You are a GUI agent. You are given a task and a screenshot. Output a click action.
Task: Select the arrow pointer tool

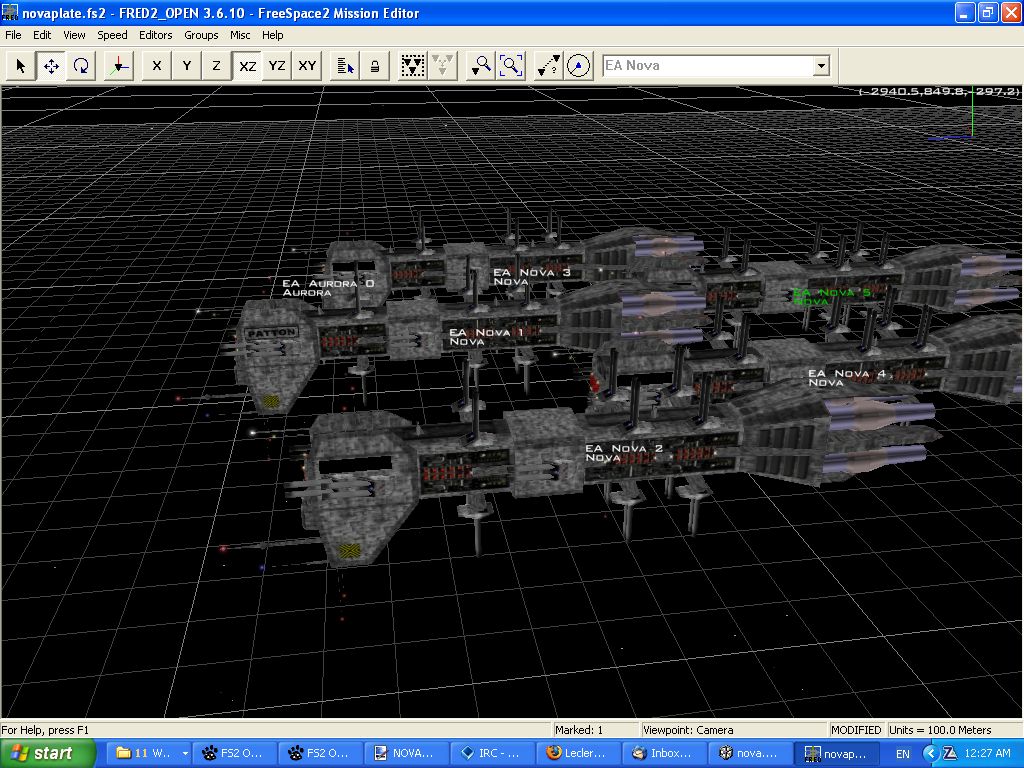click(21, 66)
